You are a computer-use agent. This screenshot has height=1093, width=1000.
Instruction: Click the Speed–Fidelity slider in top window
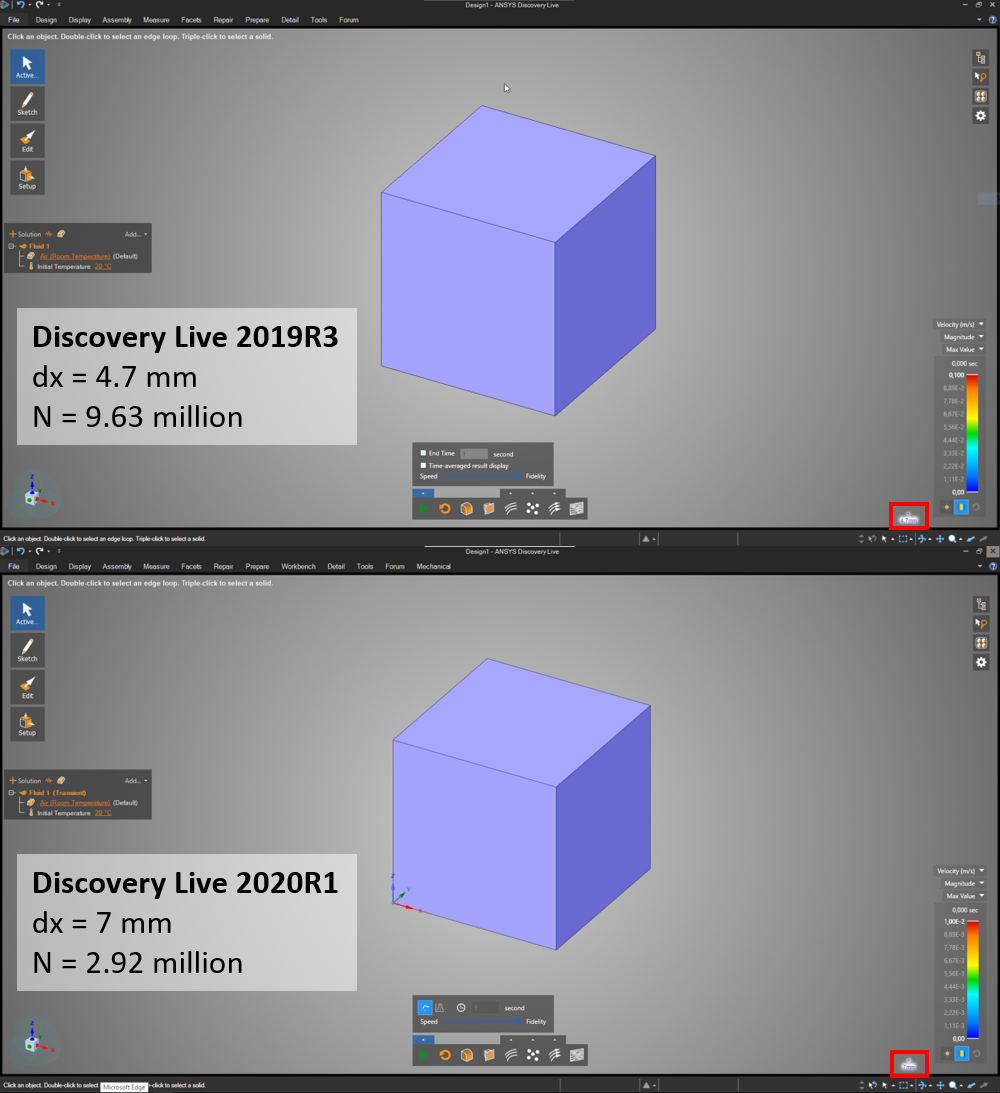pyautogui.click(x=482, y=476)
